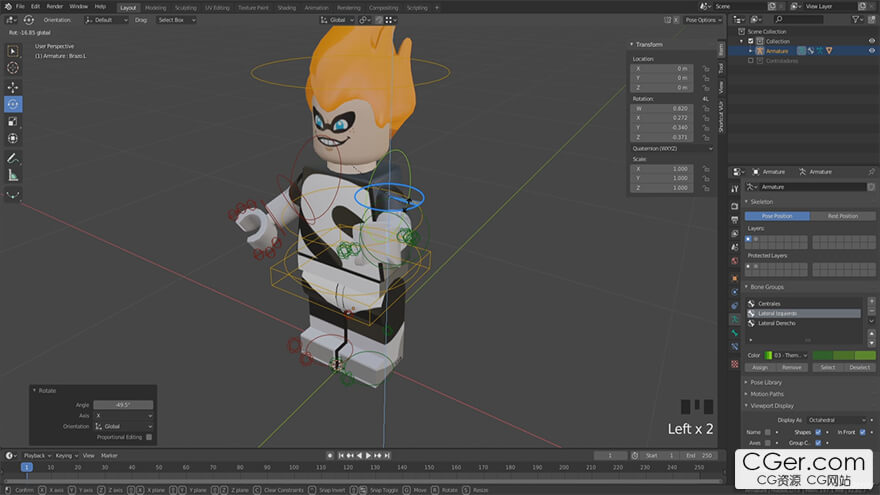The width and height of the screenshot is (880, 495).
Task: Open the Global orientation dropdown in header
Action: click(x=337, y=20)
